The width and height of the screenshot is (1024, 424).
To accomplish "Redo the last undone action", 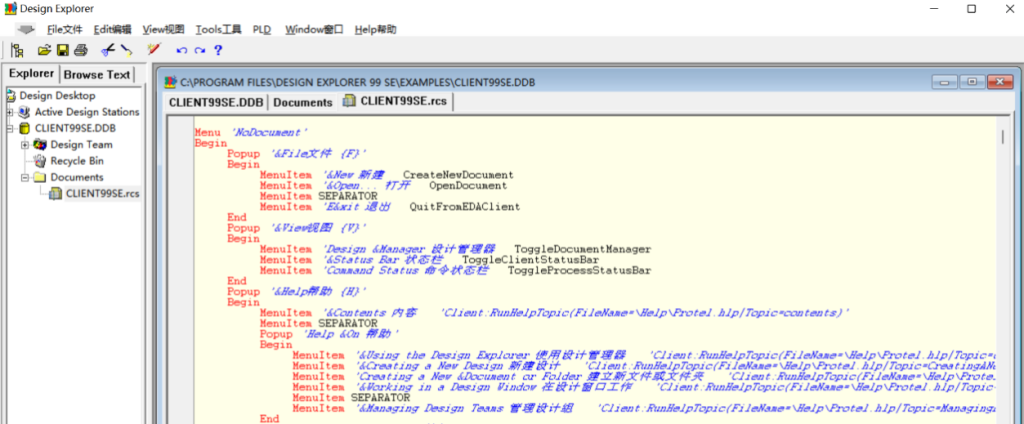I will click(199, 50).
